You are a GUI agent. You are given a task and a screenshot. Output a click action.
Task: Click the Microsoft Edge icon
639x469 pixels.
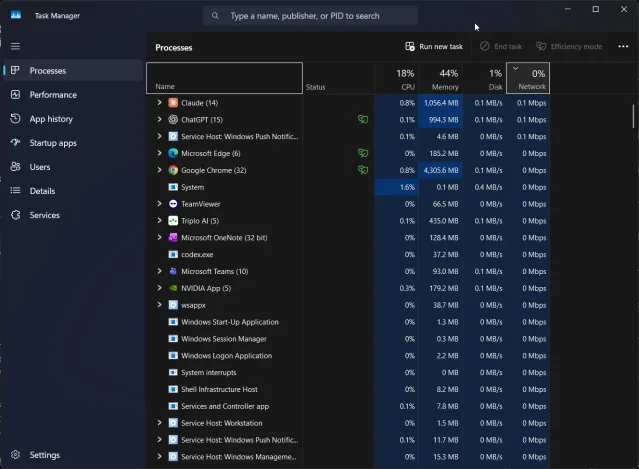[x=173, y=153]
